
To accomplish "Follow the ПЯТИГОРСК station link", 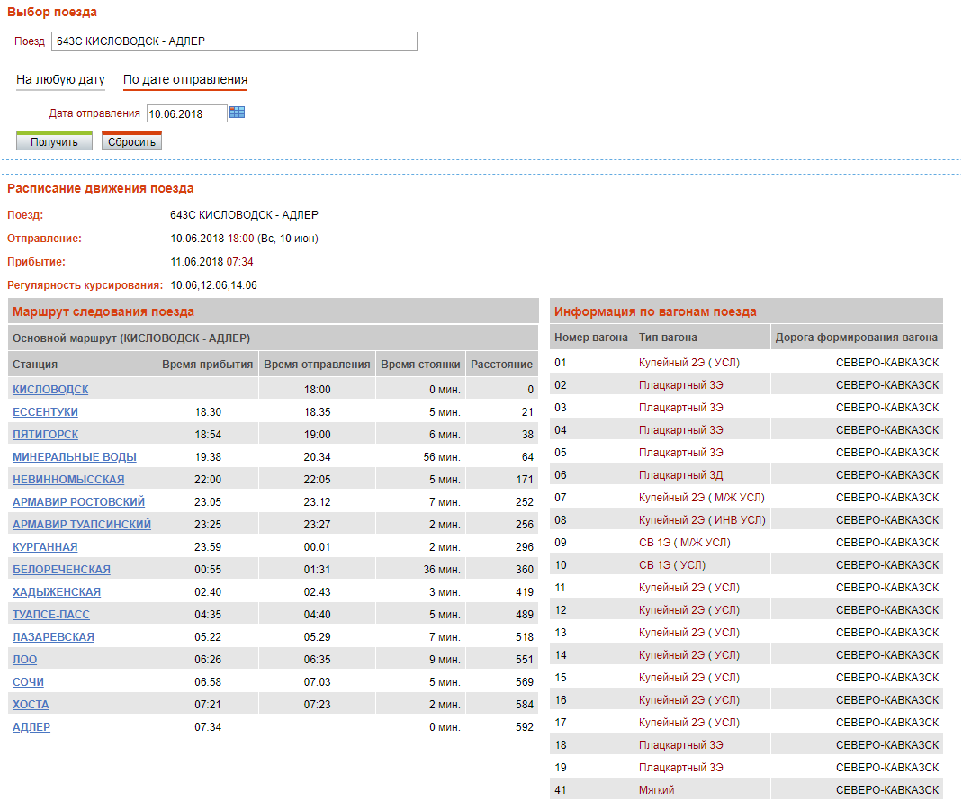I will click(45, 434).
